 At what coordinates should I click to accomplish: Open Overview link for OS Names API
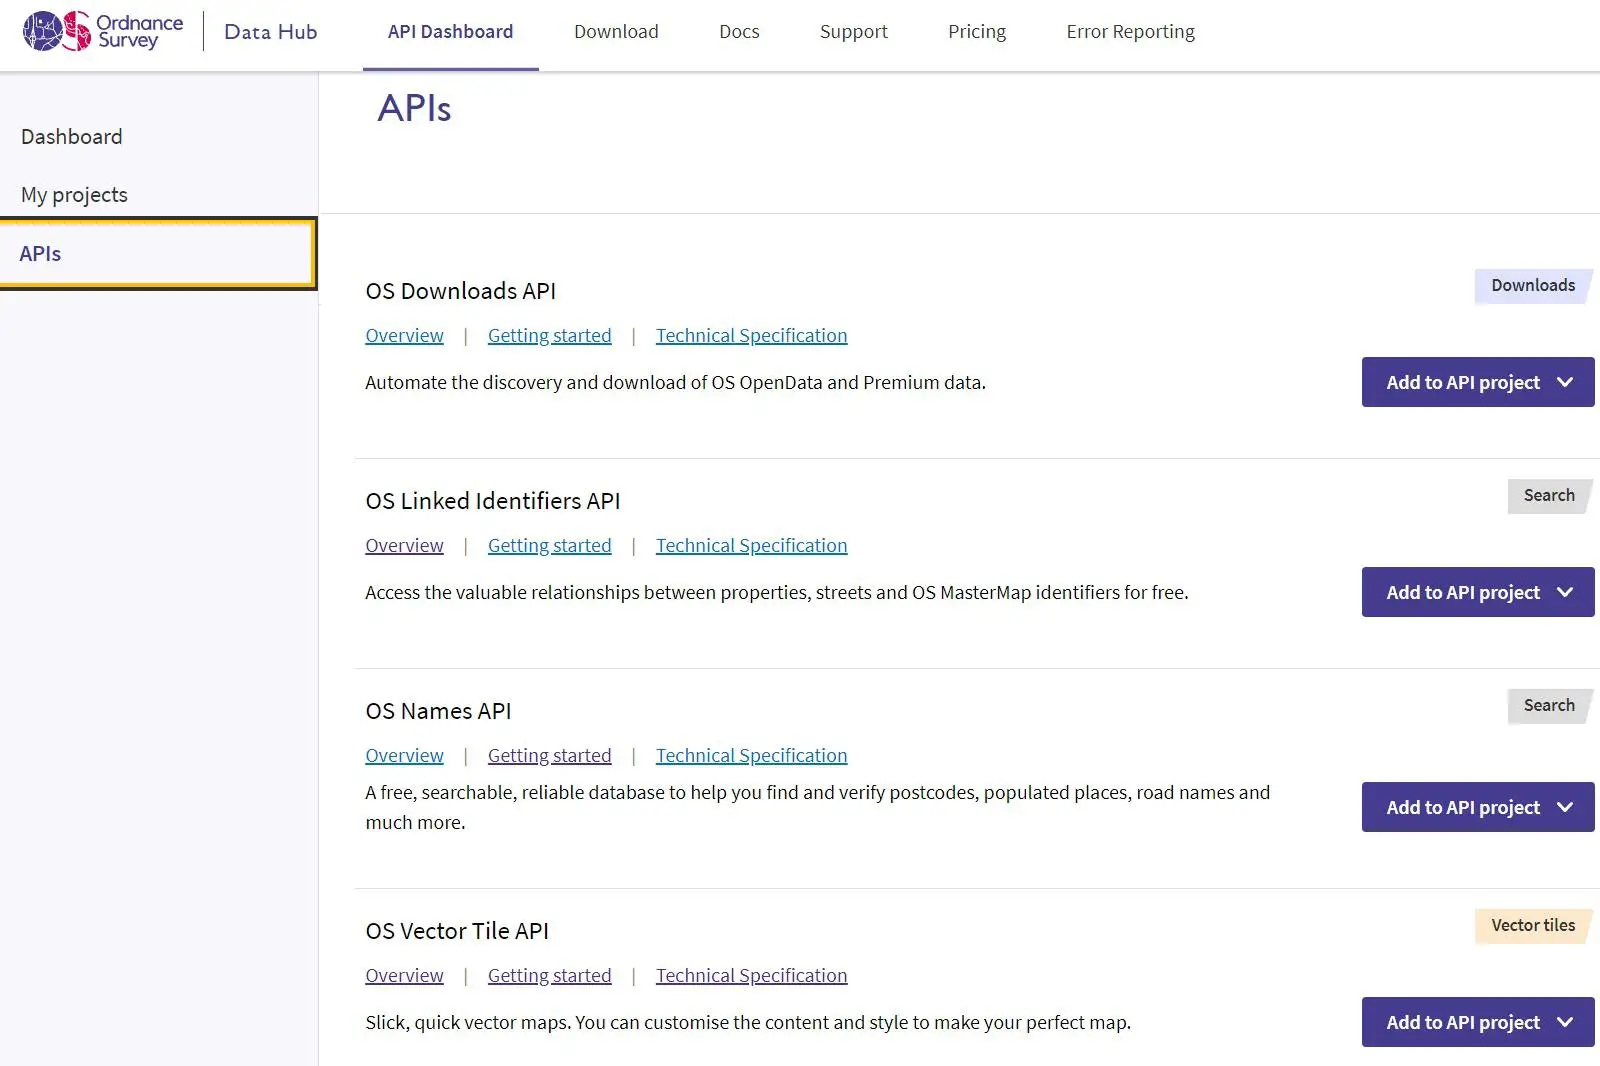(x=404, y=756)
